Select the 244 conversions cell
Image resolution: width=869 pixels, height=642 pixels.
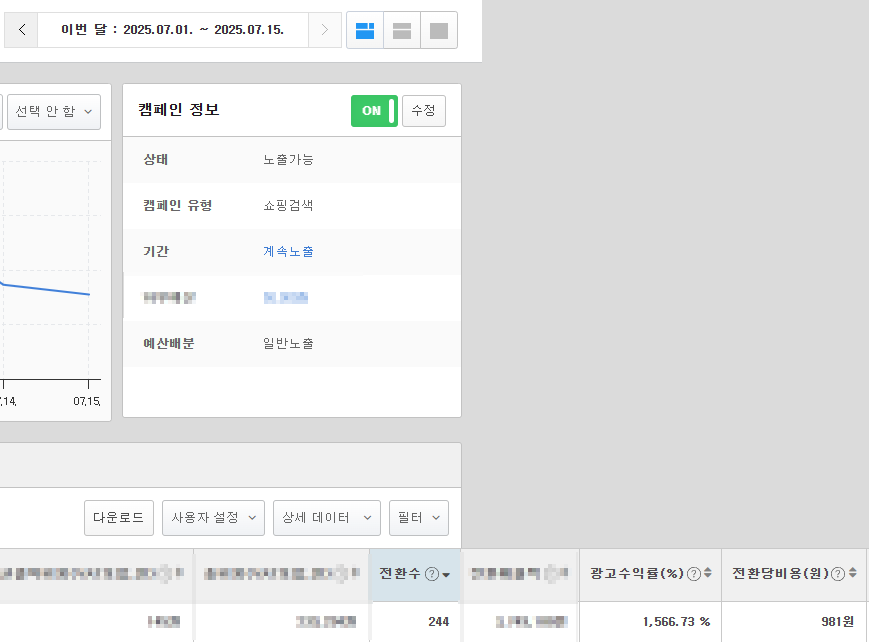point(415,622)
